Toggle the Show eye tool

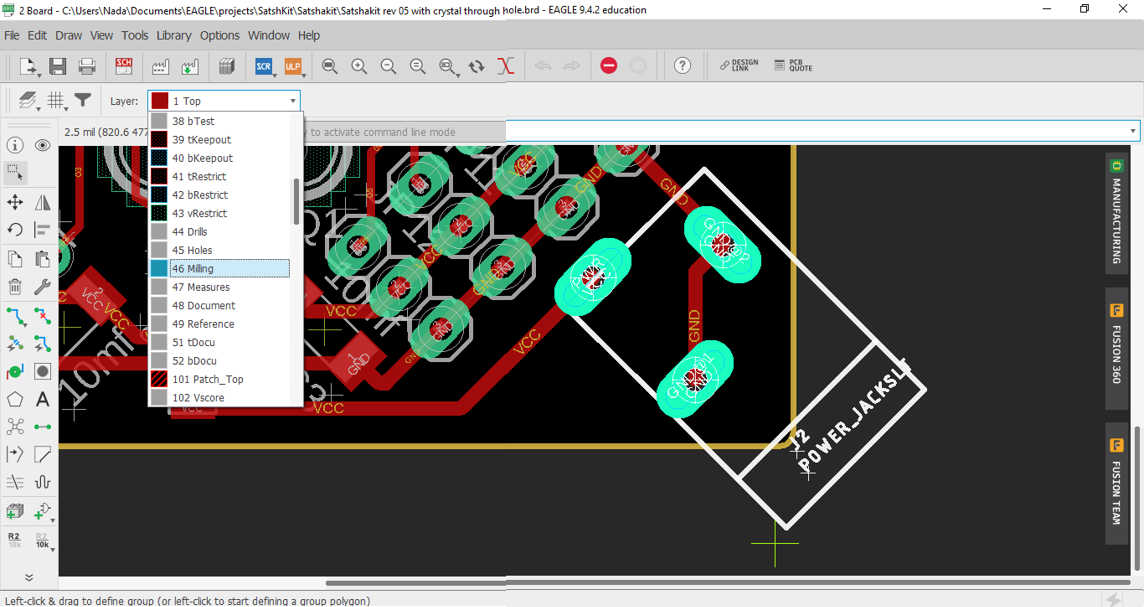coord(42,145)
